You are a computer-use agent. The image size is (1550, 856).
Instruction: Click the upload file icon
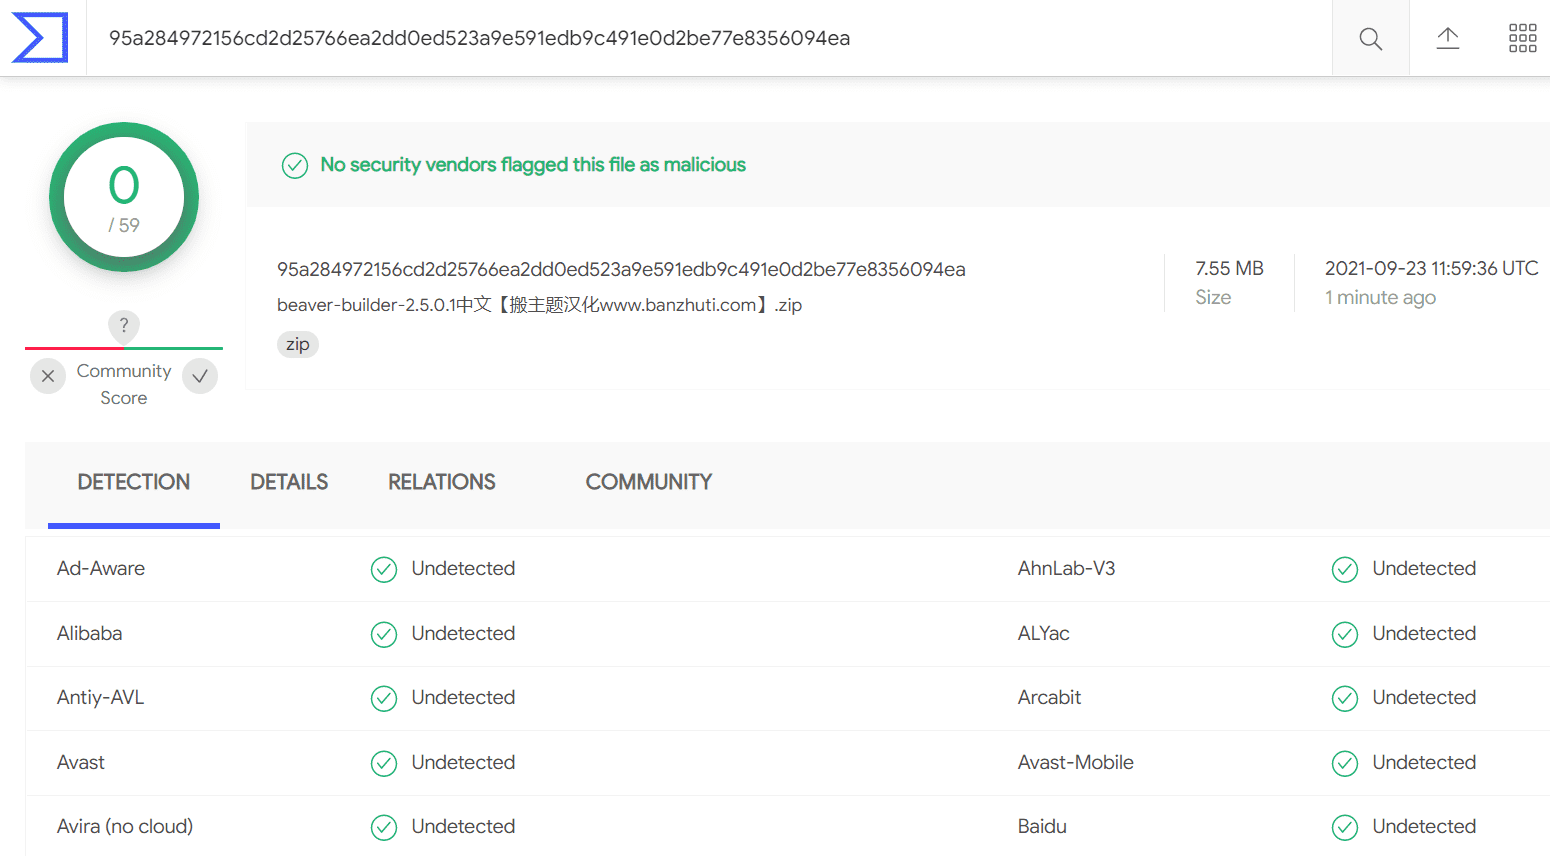pos(1448,38)
